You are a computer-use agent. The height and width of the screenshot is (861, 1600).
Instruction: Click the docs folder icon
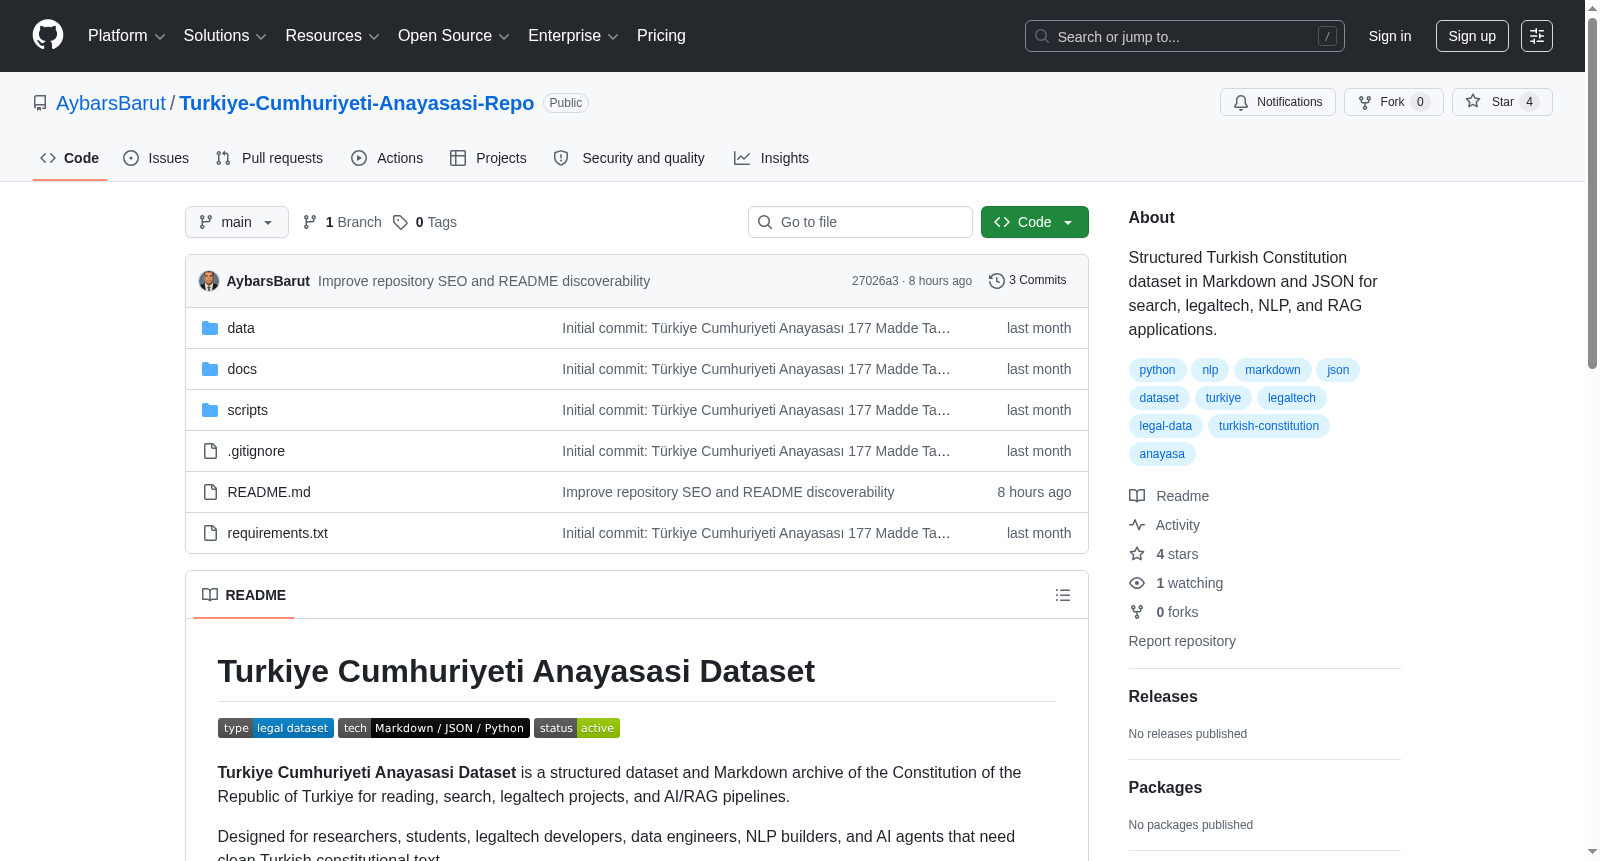click(x=210, y=369)
